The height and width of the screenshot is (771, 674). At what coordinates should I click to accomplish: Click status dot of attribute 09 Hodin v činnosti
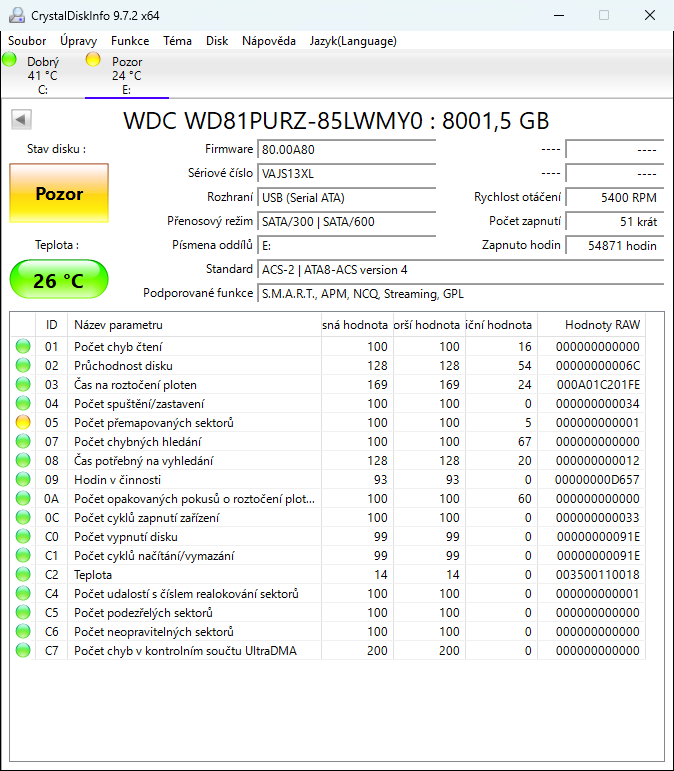coord(23,479)
